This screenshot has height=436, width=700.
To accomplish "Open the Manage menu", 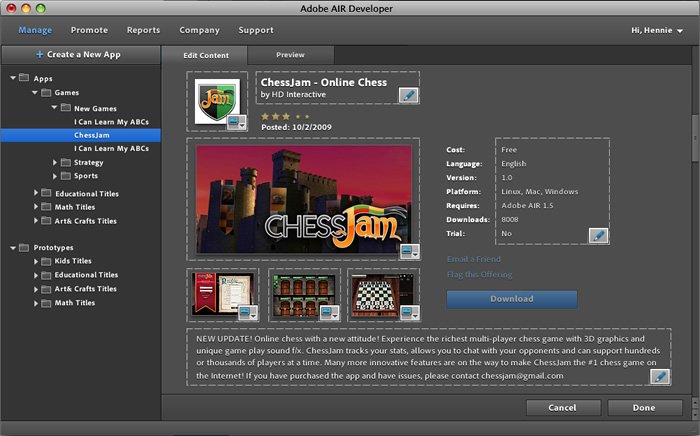I will click(35, 30).
